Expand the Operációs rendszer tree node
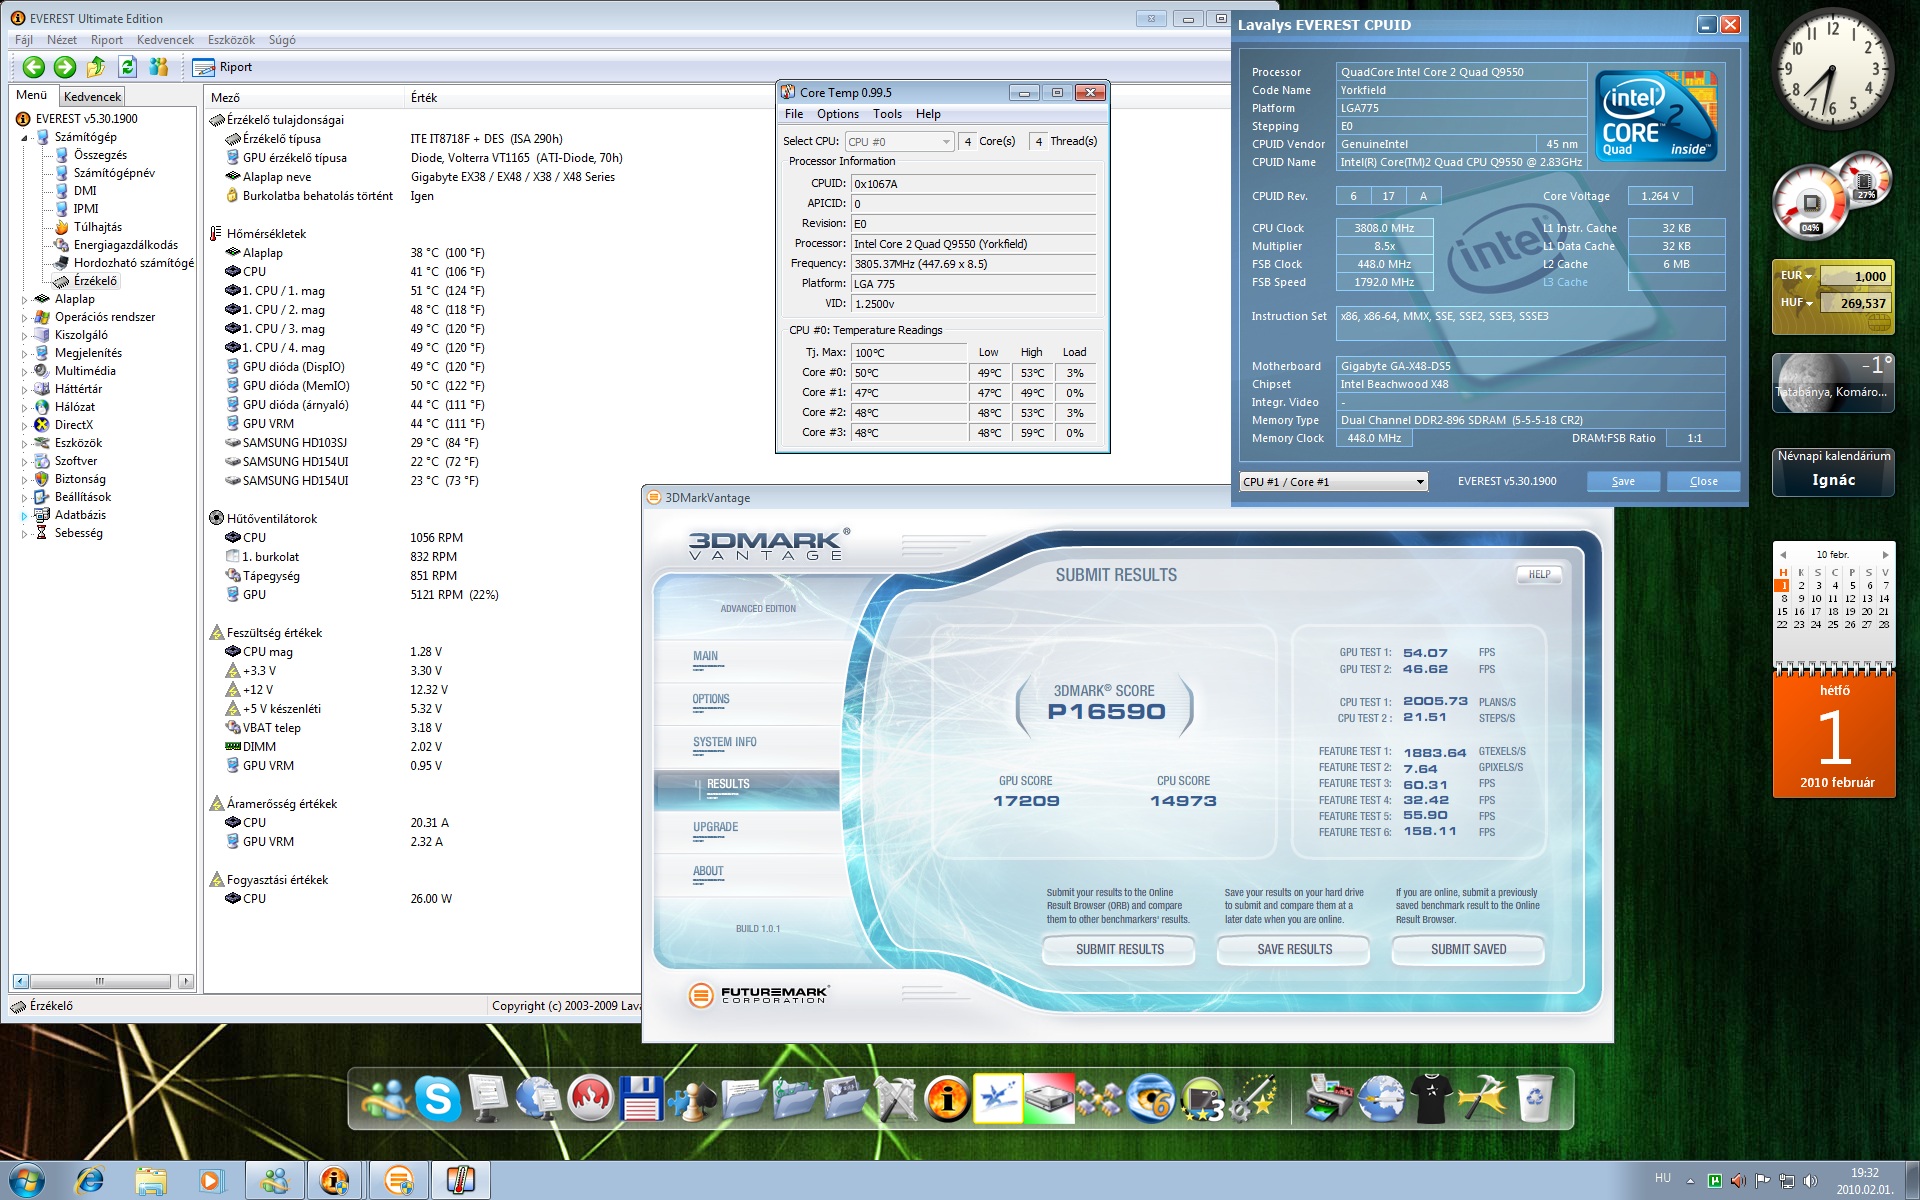This screenshot has width=1920, height=1200. (25, 317)
